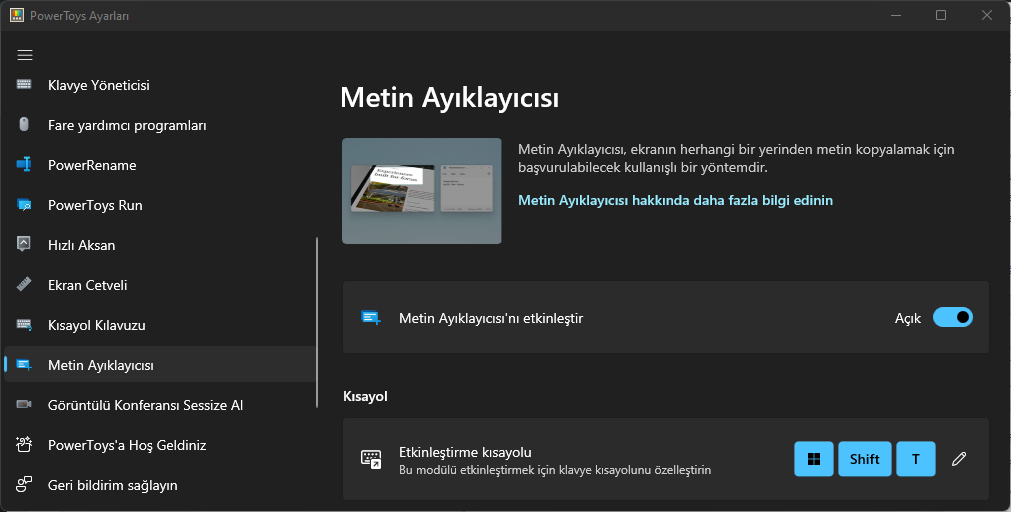Click the Kısayol section heading
Screen dimensions: 1011x512
click(365, 396)
